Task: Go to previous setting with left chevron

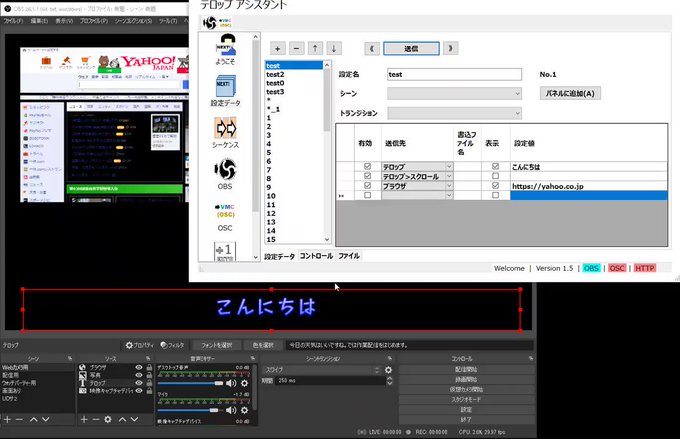Action: [372, 48]
